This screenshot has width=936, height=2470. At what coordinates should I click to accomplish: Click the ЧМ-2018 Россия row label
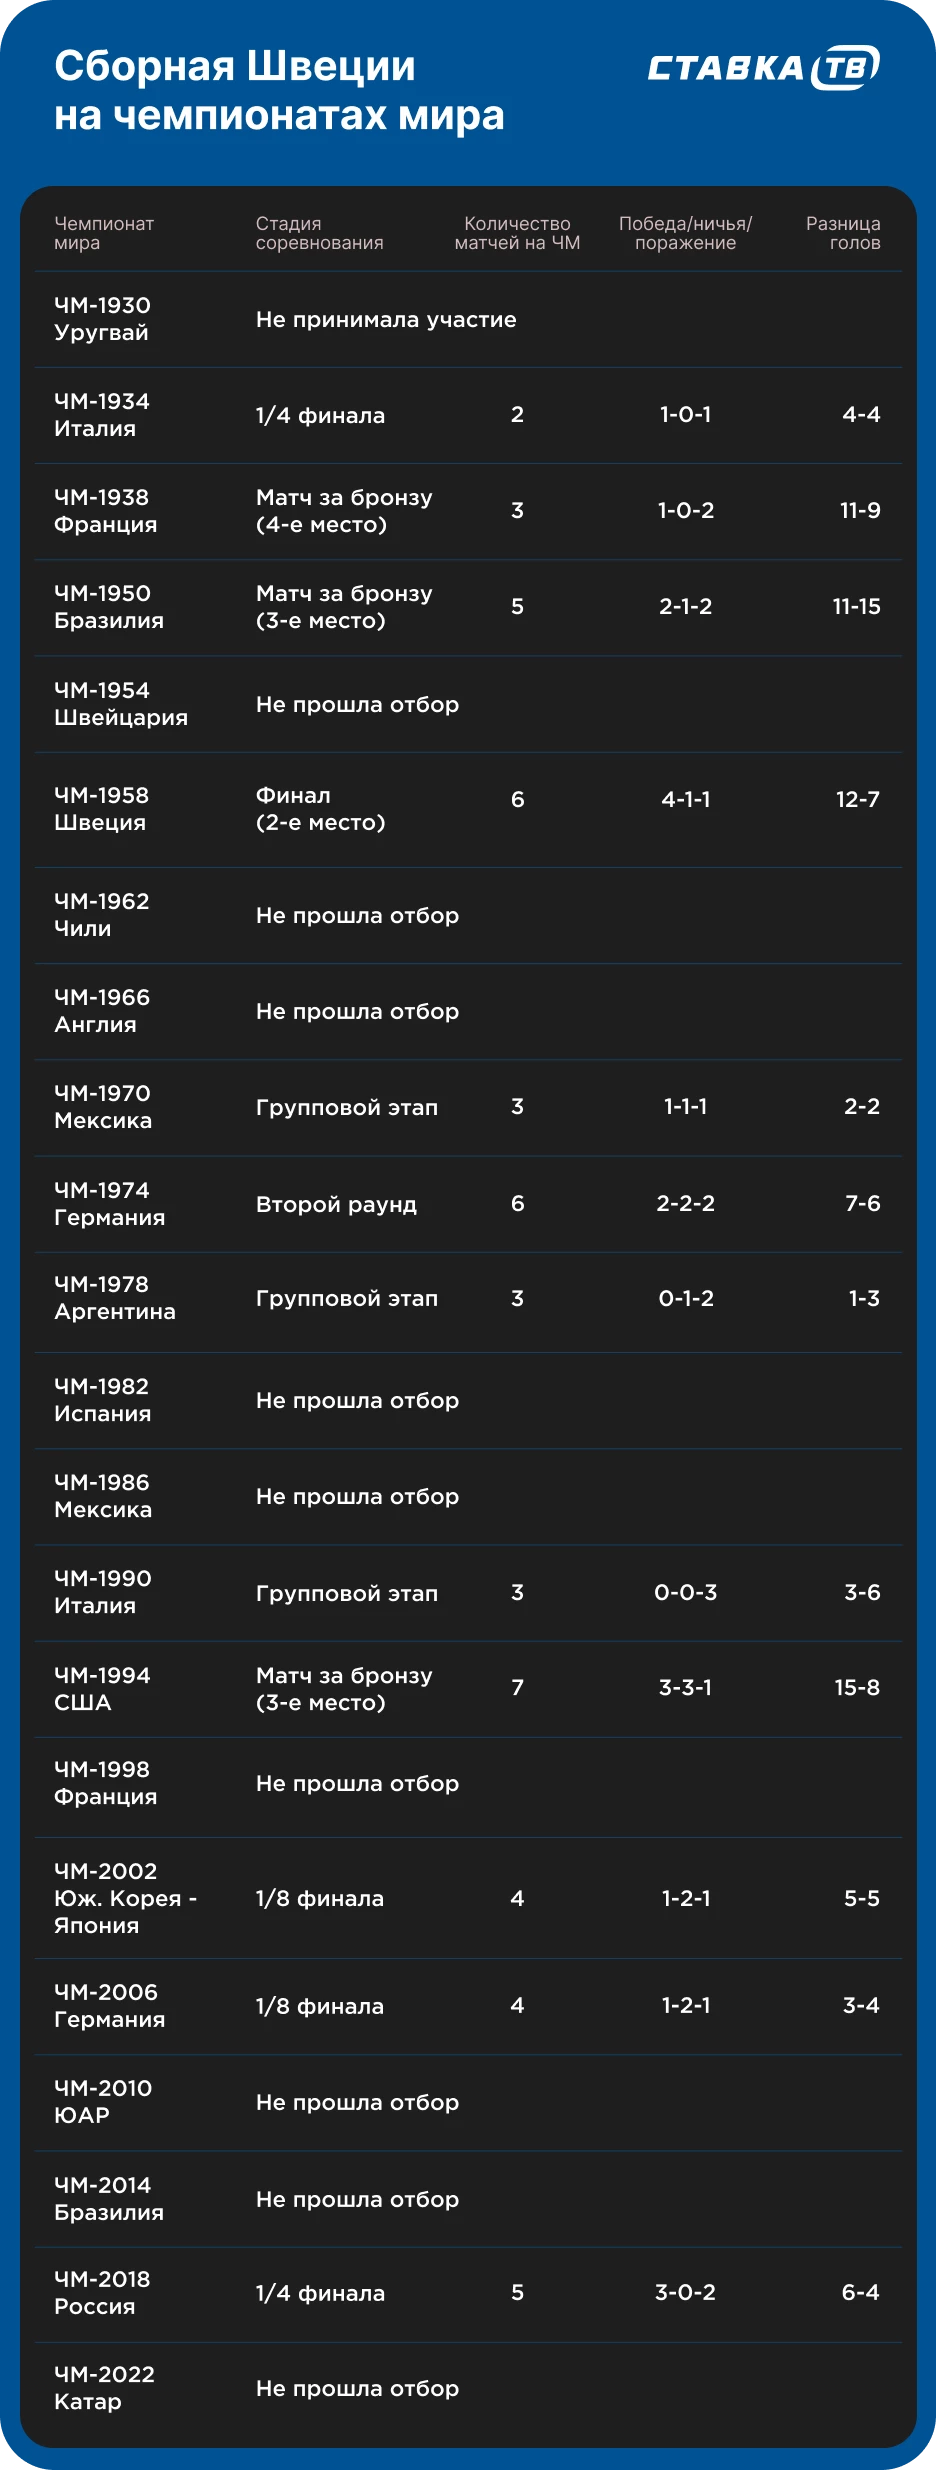pyautogui.click(x=102, y=2293)
